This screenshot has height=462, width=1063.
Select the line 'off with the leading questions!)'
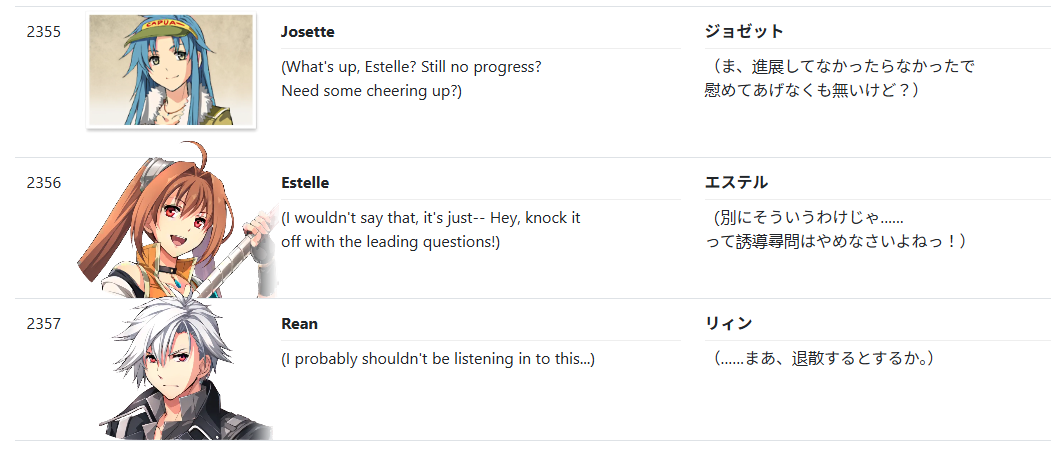[390, 242]
